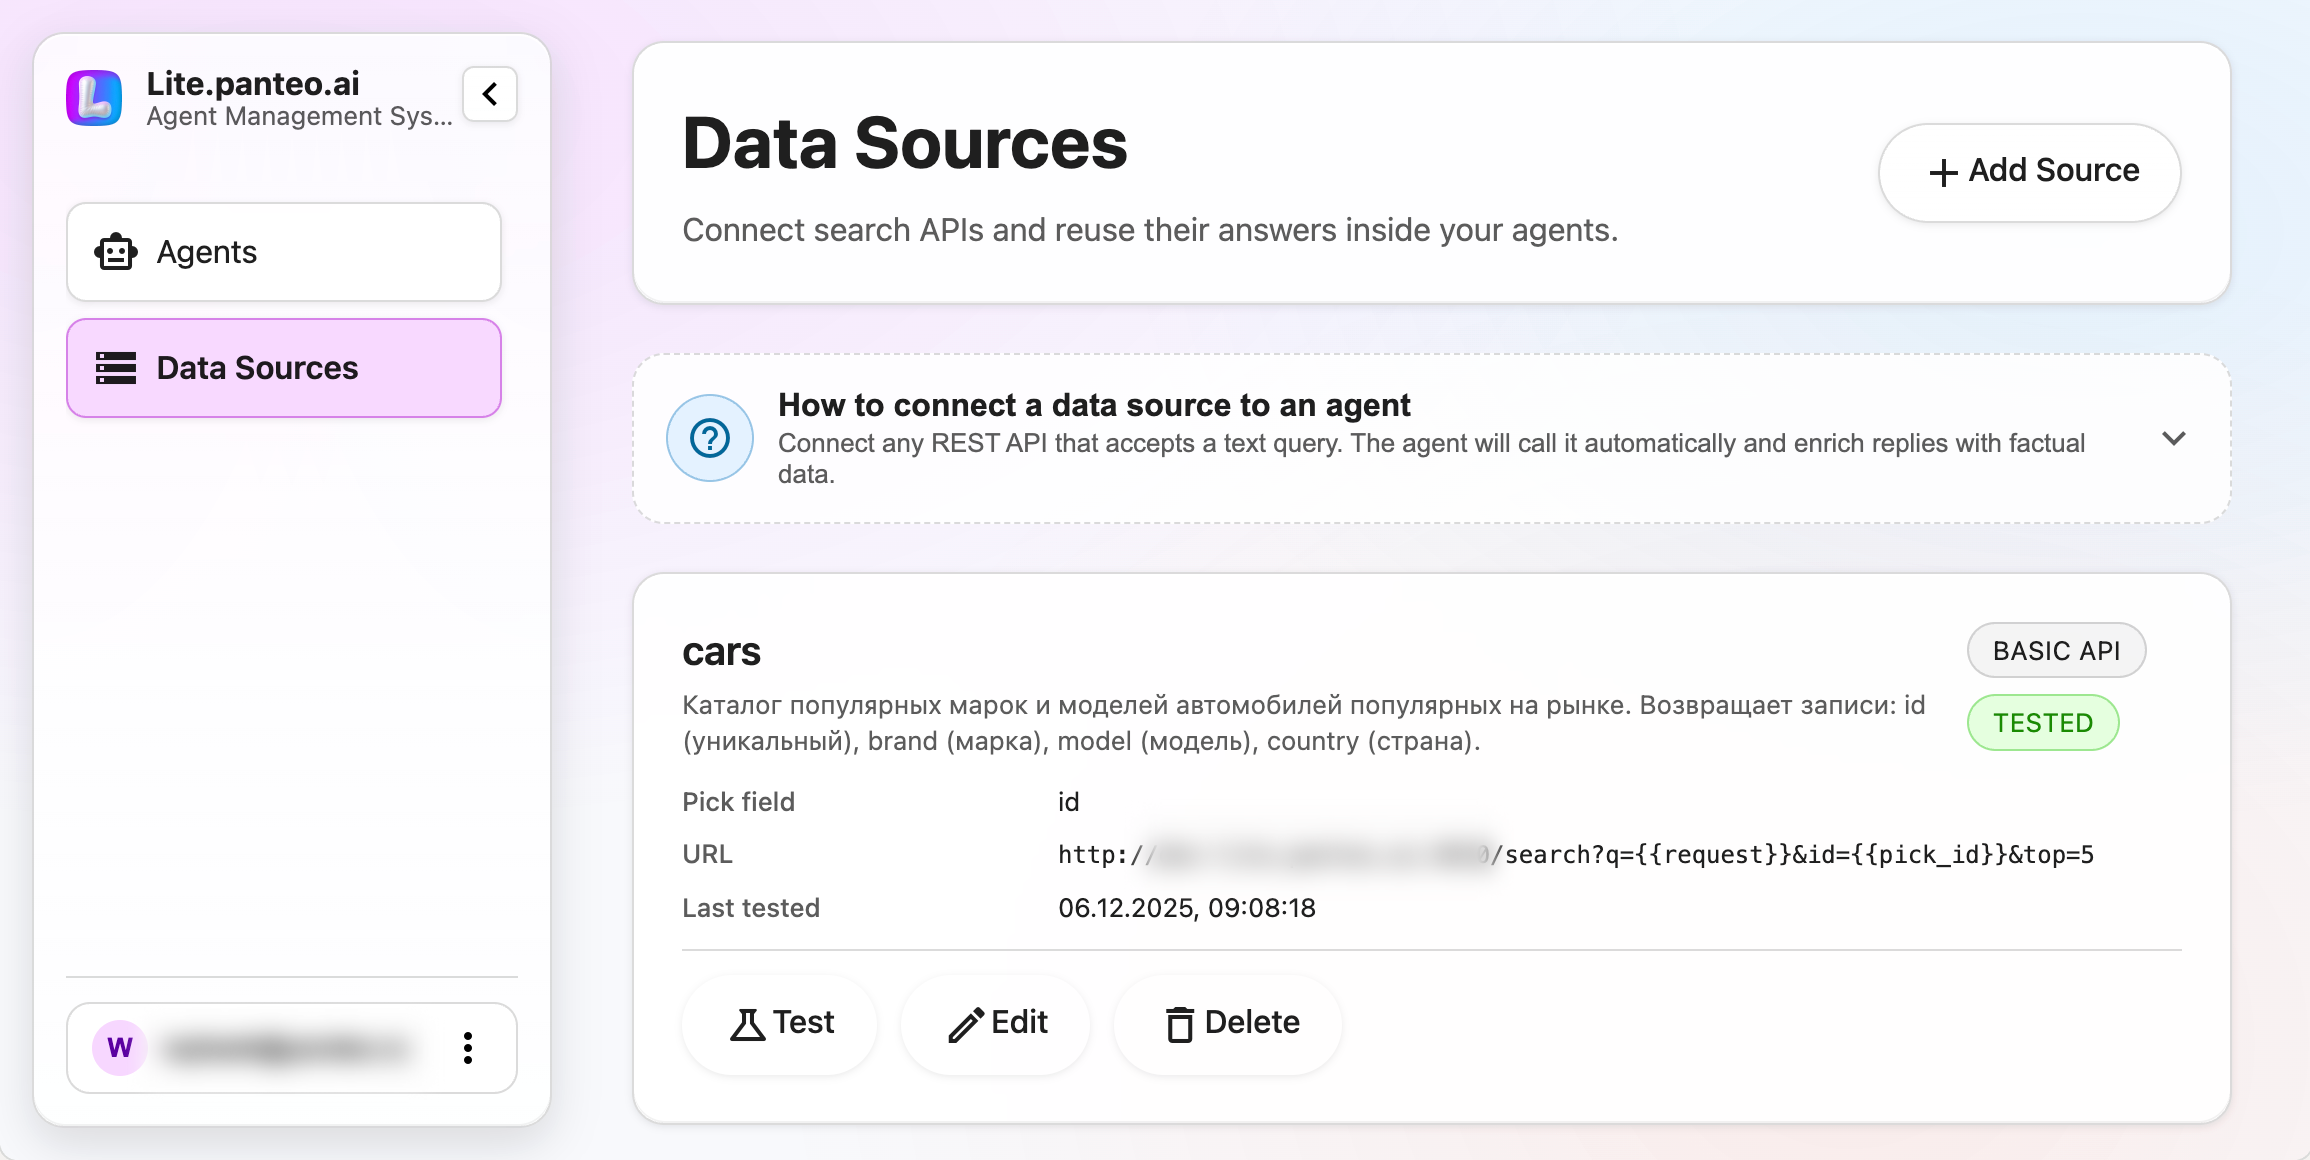The height and width of the screenshot is (1160, 2310).
Task: Click the BASIC API badge
Action: pos(2056,650)
